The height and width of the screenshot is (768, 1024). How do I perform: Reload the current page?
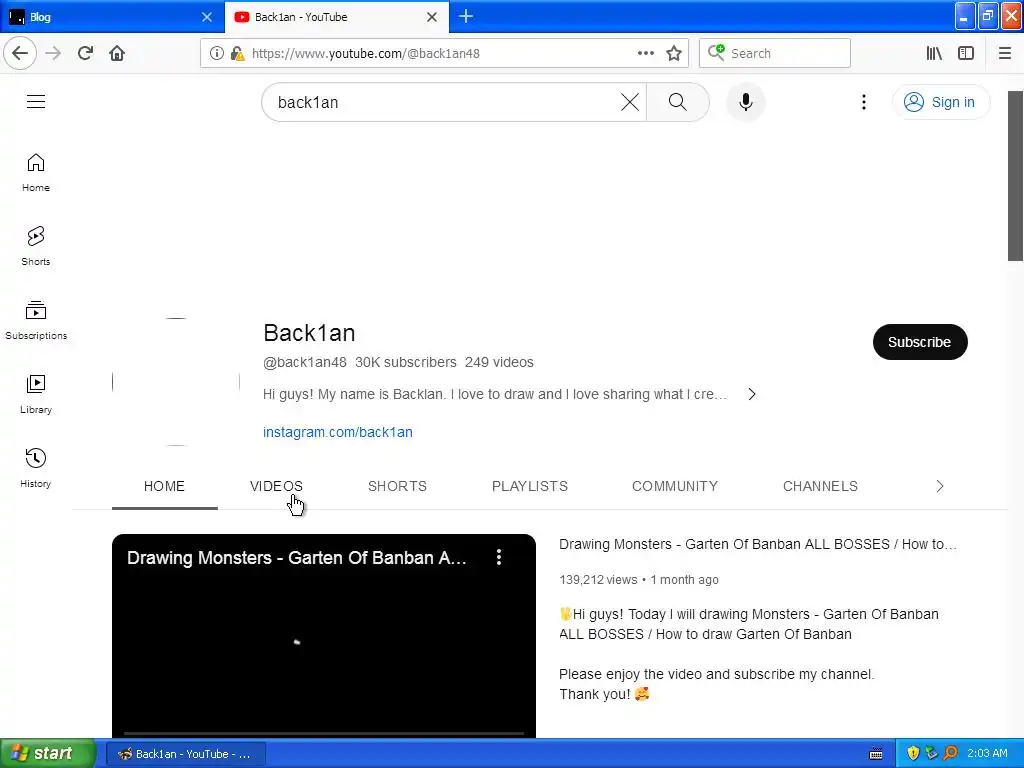(85, 54)
